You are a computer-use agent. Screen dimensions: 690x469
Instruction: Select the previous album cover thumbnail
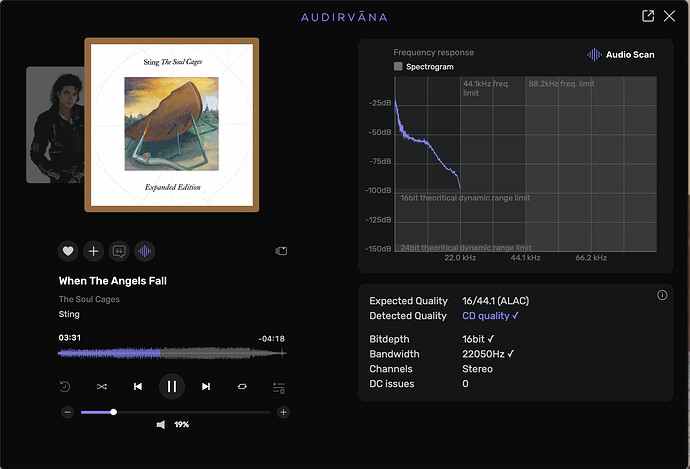pyautogui.click(x=55, y=125)
